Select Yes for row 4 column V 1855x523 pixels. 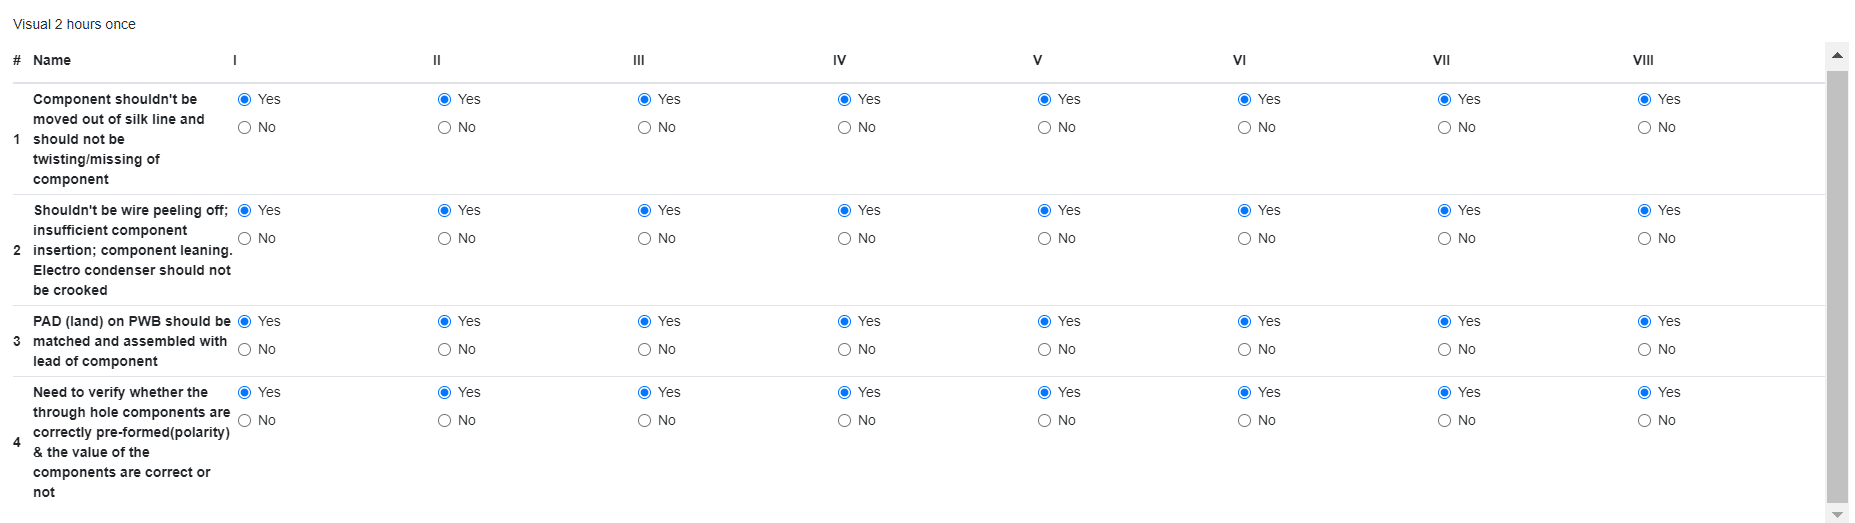point(1044,393)
